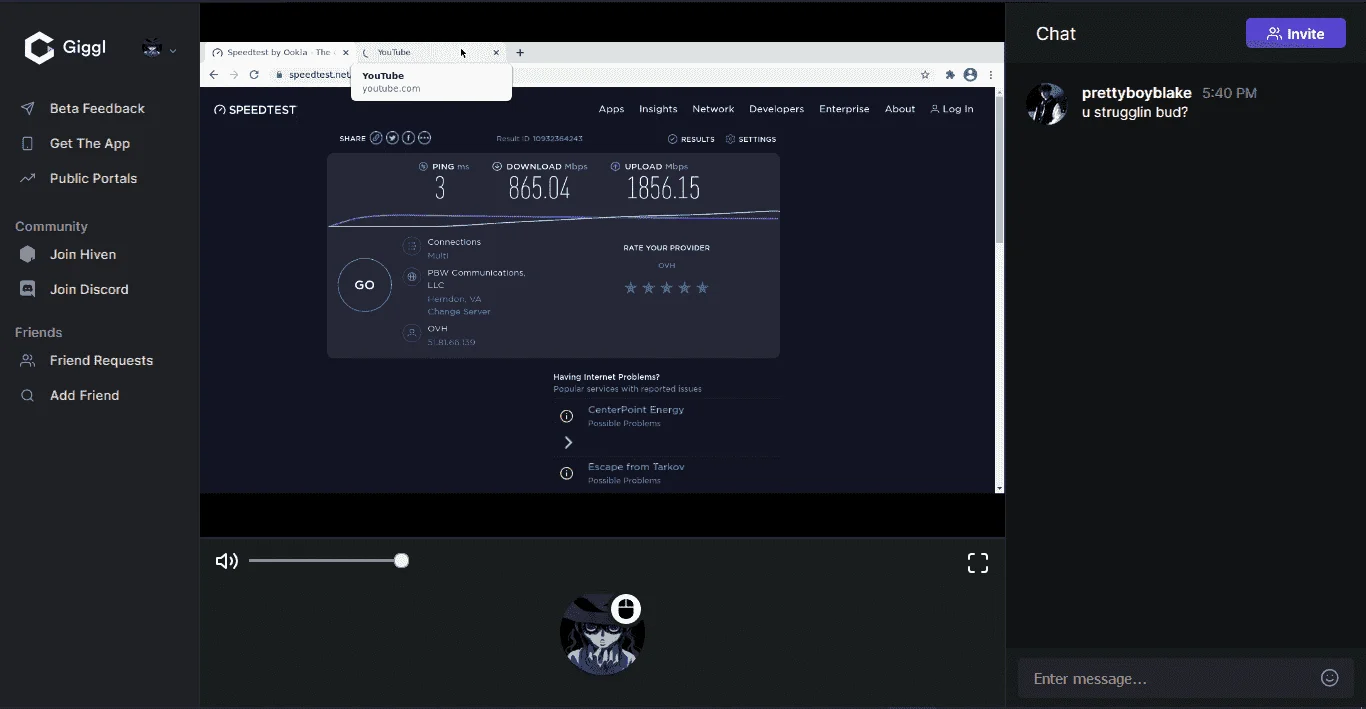Click the mouse control badge on avatar
This screenshot has height=709, width=1366.
tap(626, 608)
